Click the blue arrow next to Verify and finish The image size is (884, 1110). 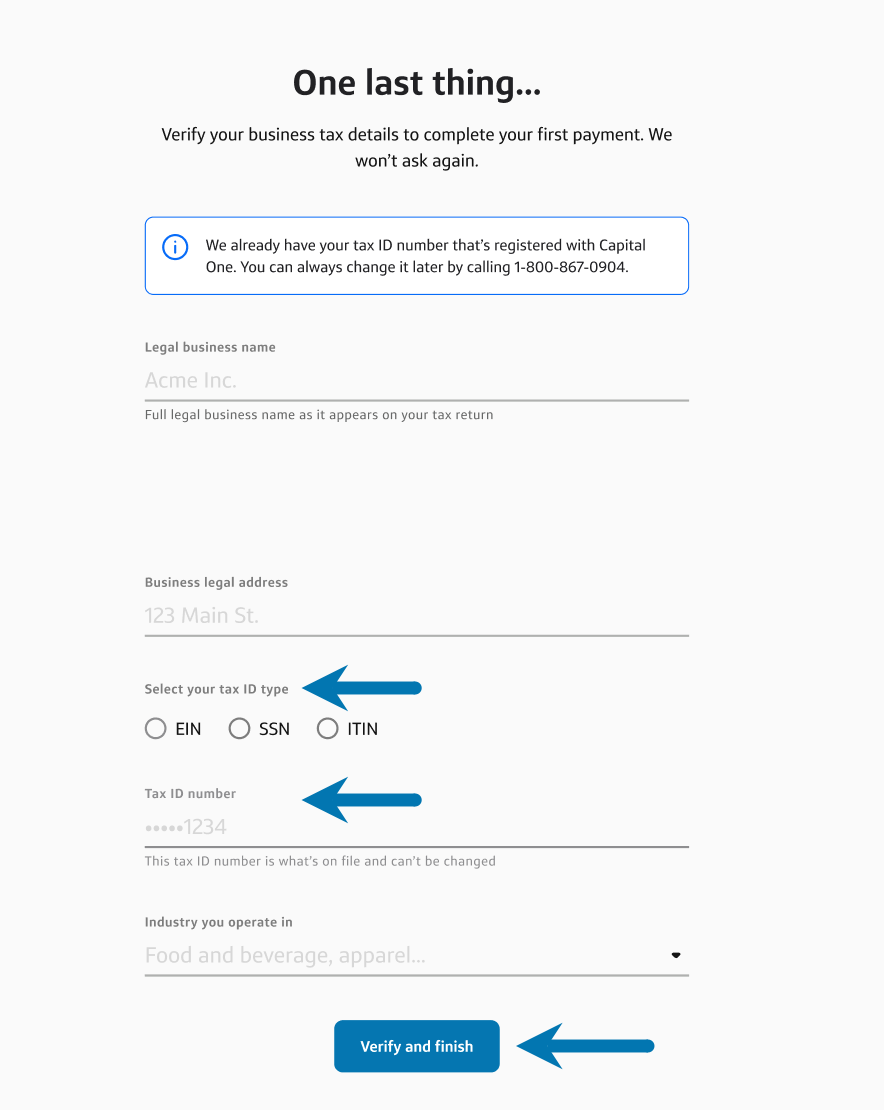585,1046
